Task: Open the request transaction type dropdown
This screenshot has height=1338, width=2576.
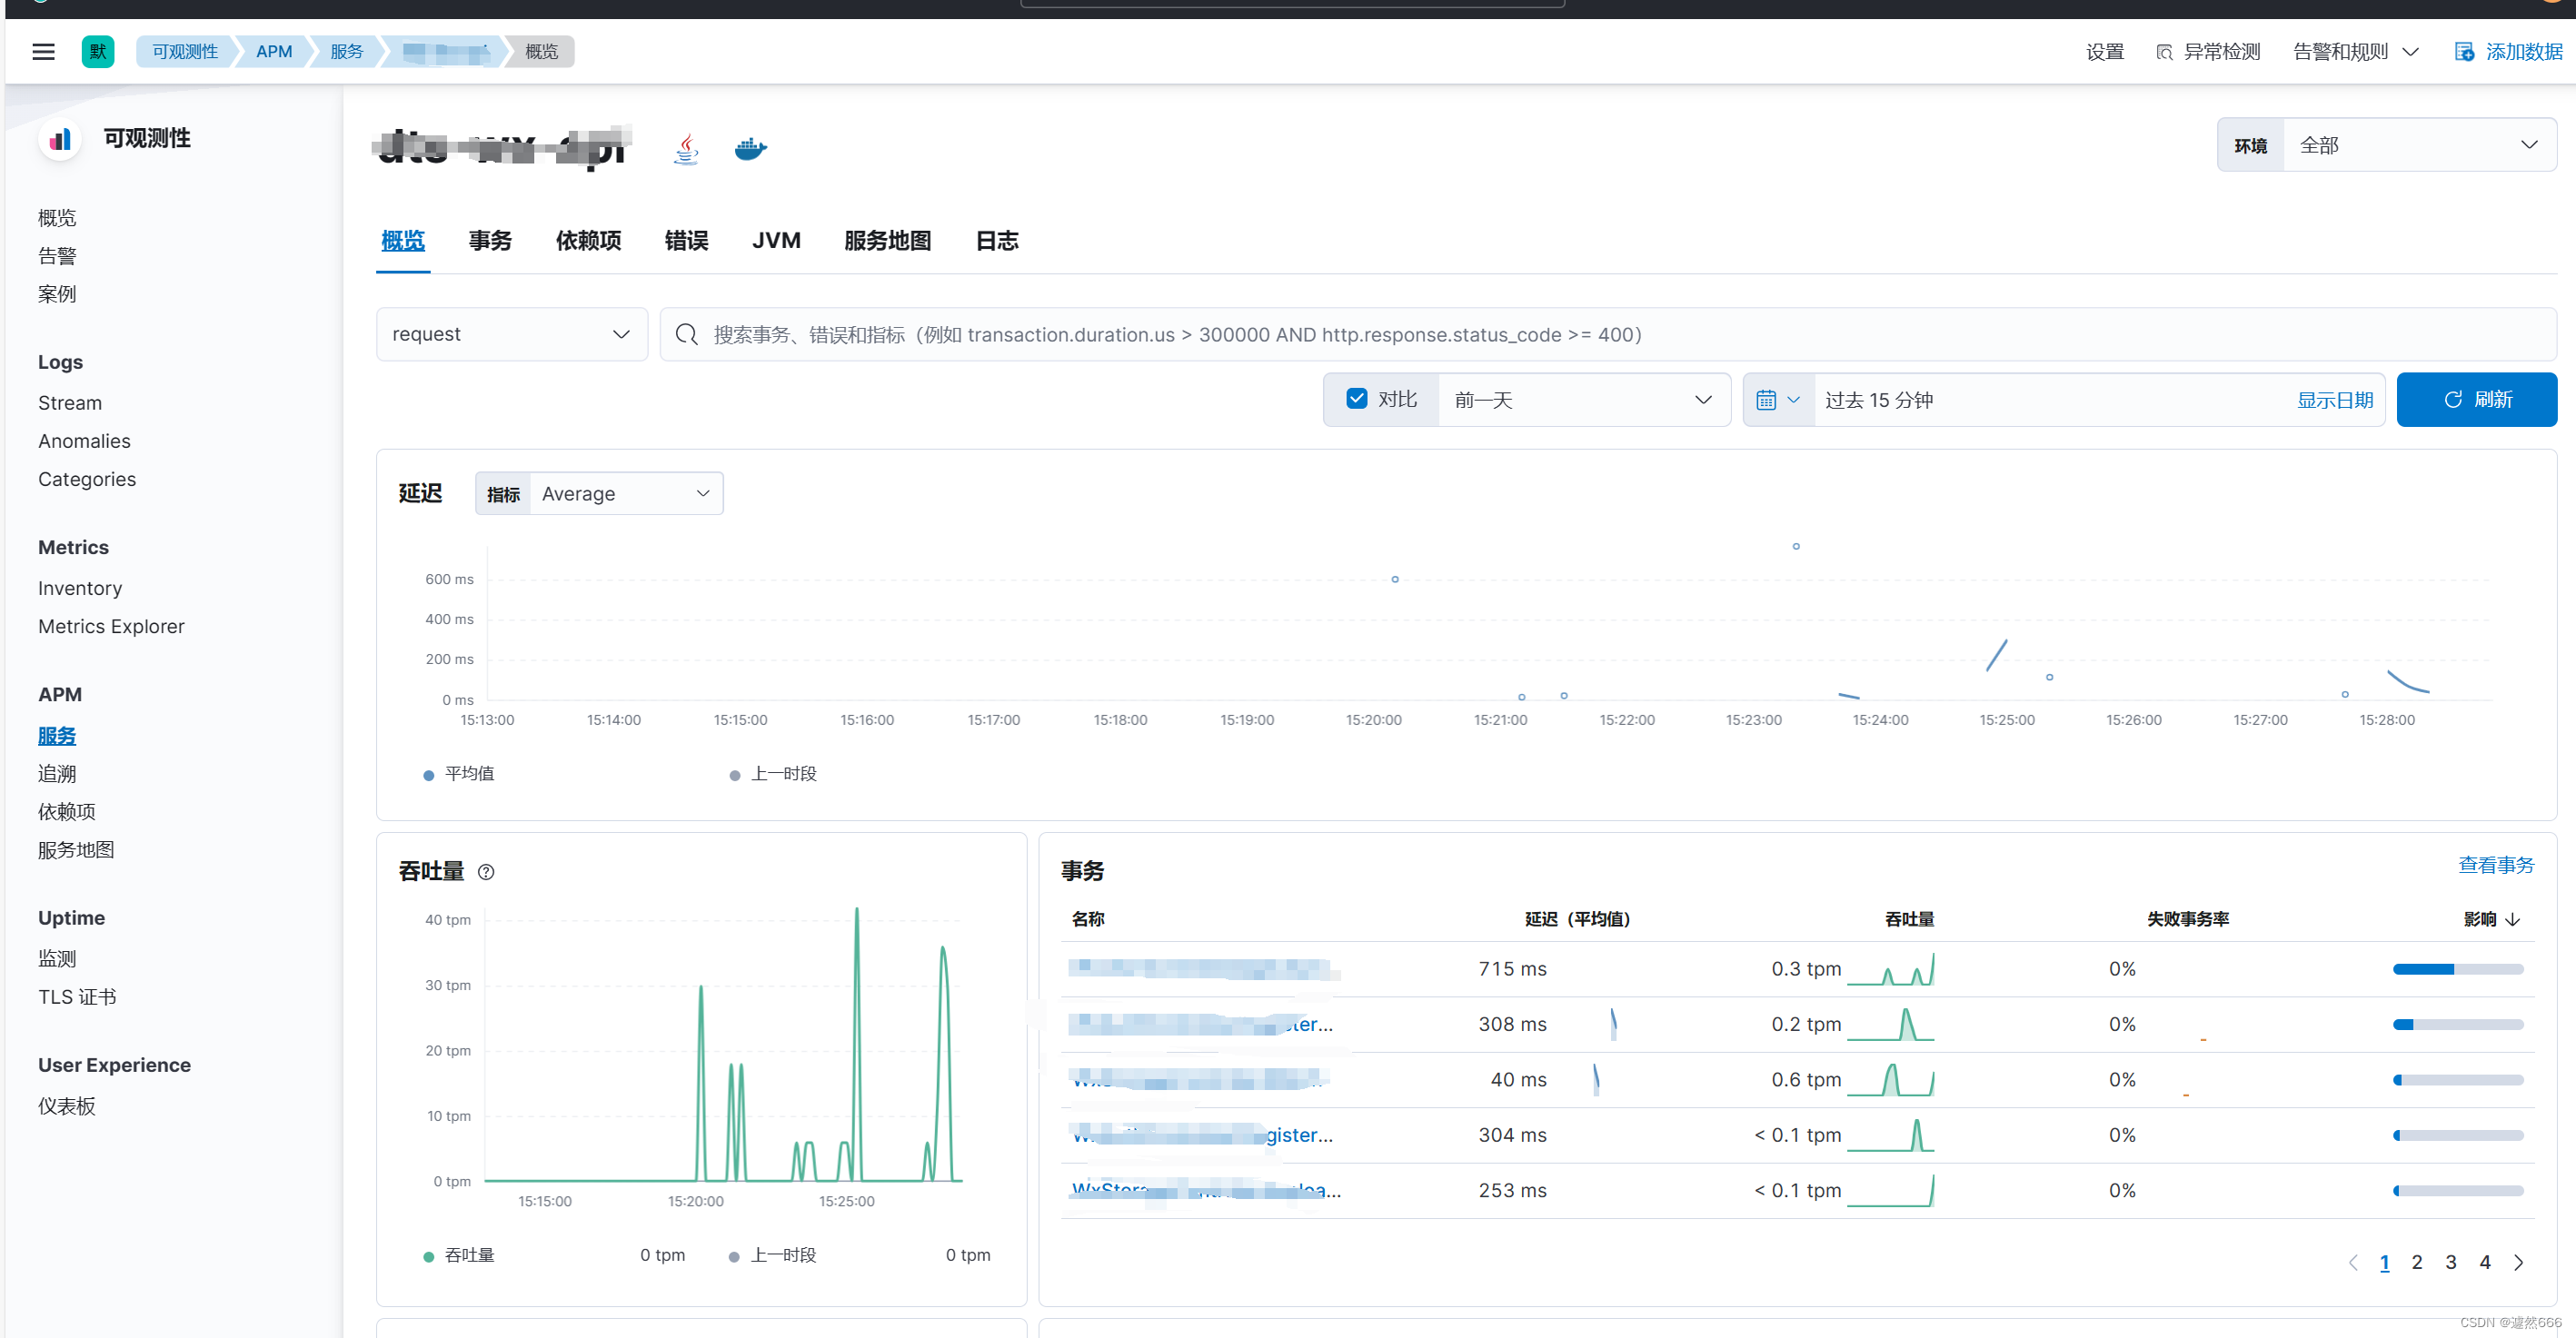Action: point(511,334)
